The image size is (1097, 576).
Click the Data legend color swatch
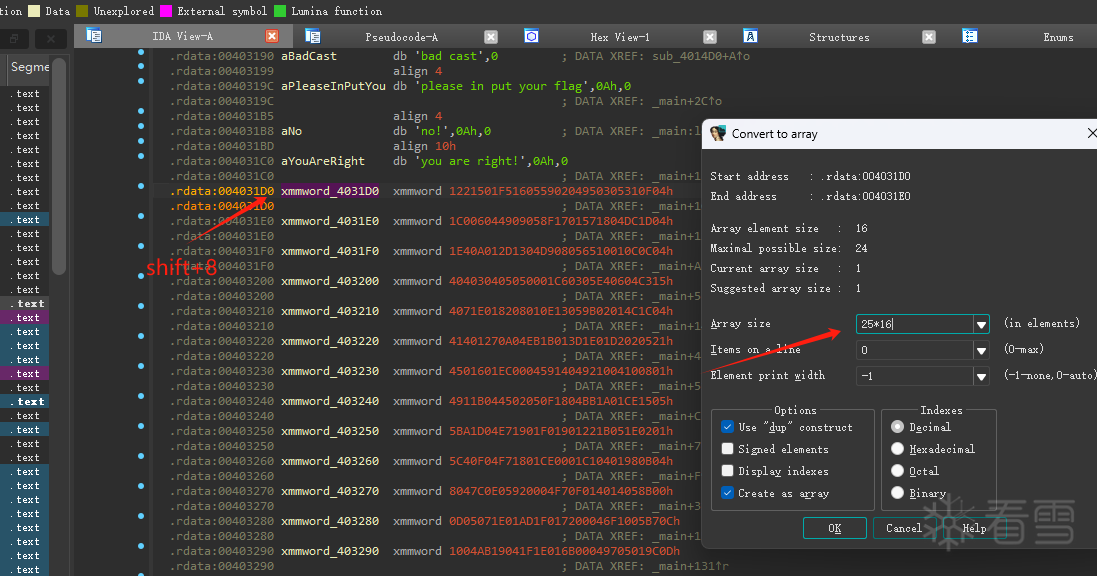34,11
